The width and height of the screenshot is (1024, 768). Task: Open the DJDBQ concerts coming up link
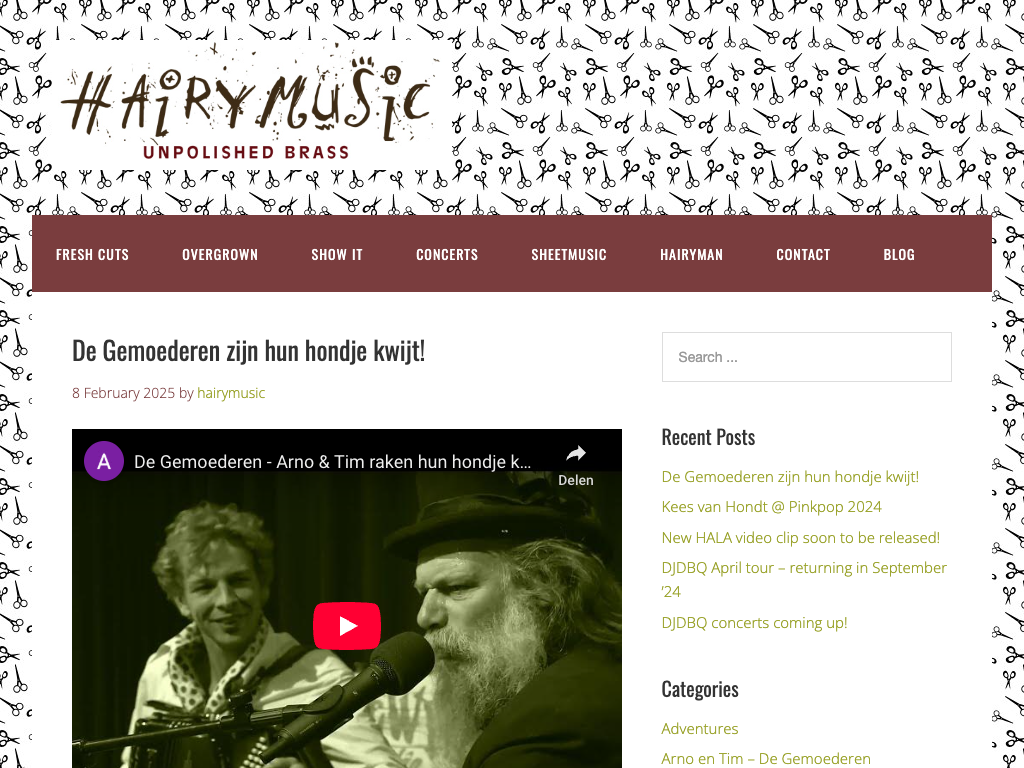point(754,623)
